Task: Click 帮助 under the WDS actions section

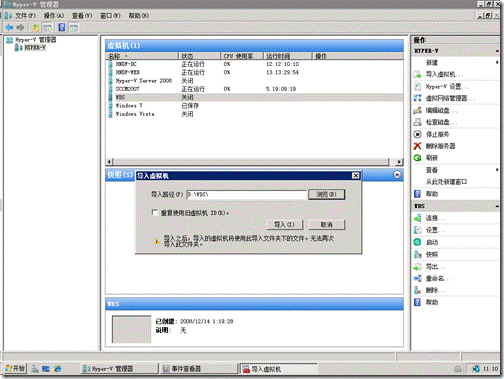Action: point(432,302)
